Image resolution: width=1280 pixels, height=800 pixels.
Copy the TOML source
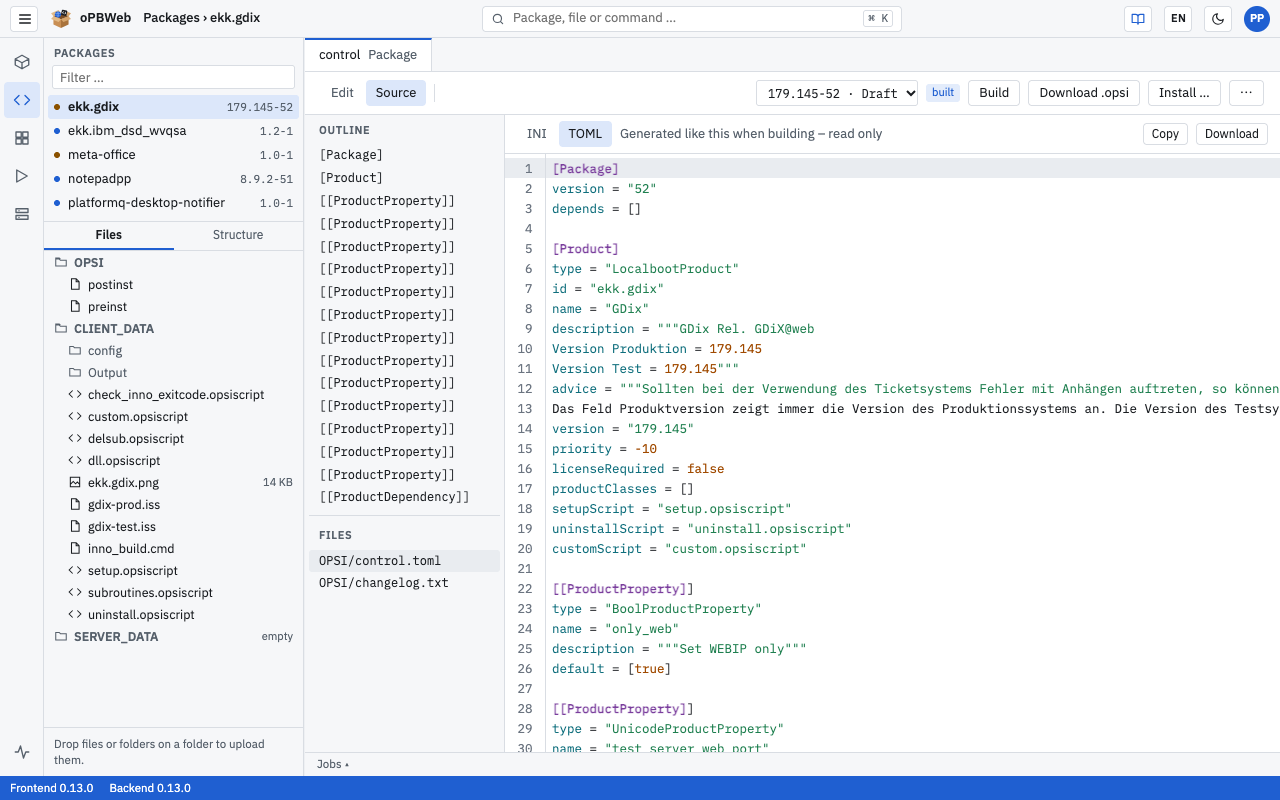click(x=1165, y=134)
